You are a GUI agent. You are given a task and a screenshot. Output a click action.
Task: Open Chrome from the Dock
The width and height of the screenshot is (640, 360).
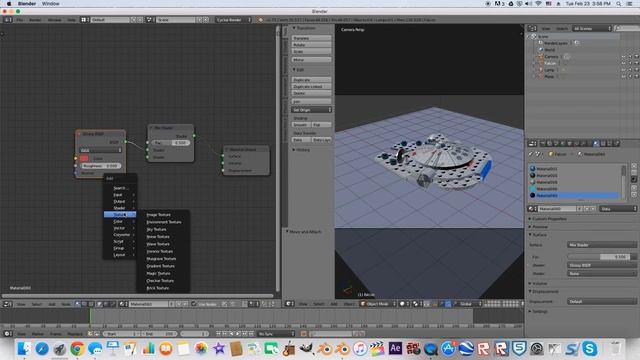point(77,349)
